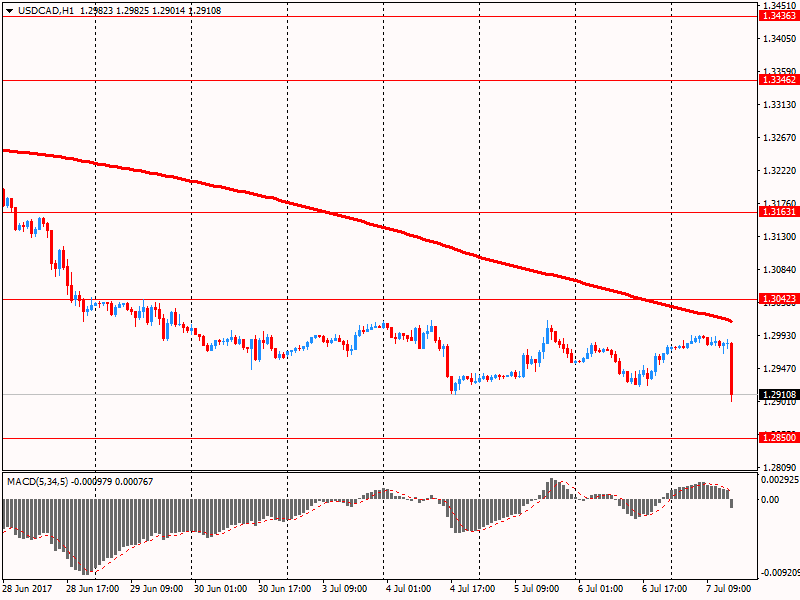Click the 1.33130 price scale value
Viewport: 800px width, 600px height.
pos(780,105)
